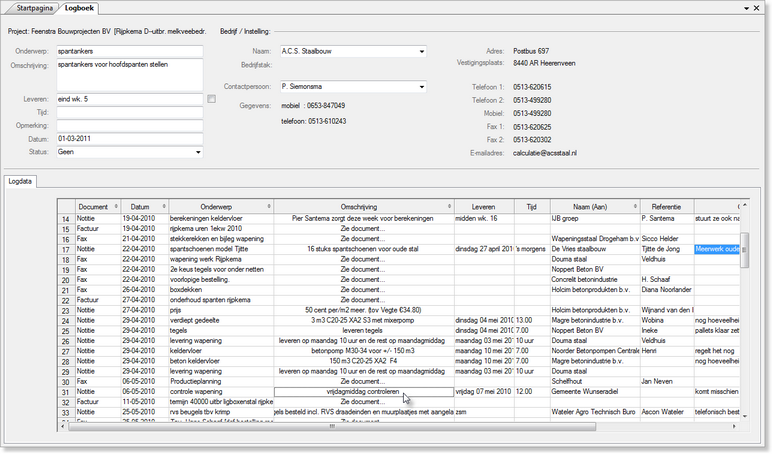Click the Leveren input field

pos(129,99)
